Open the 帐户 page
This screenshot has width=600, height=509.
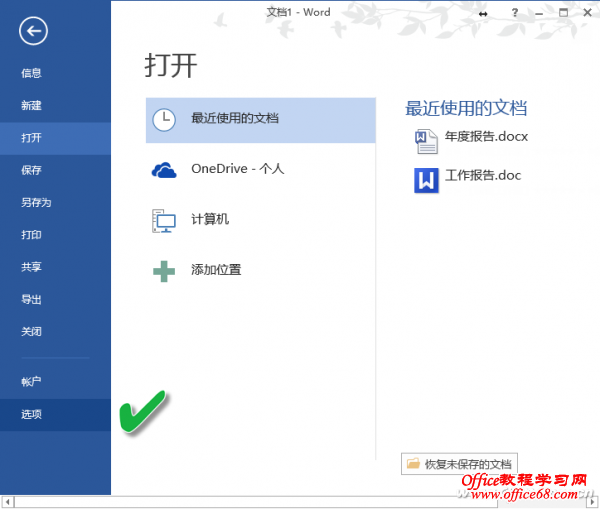[55, 382]
